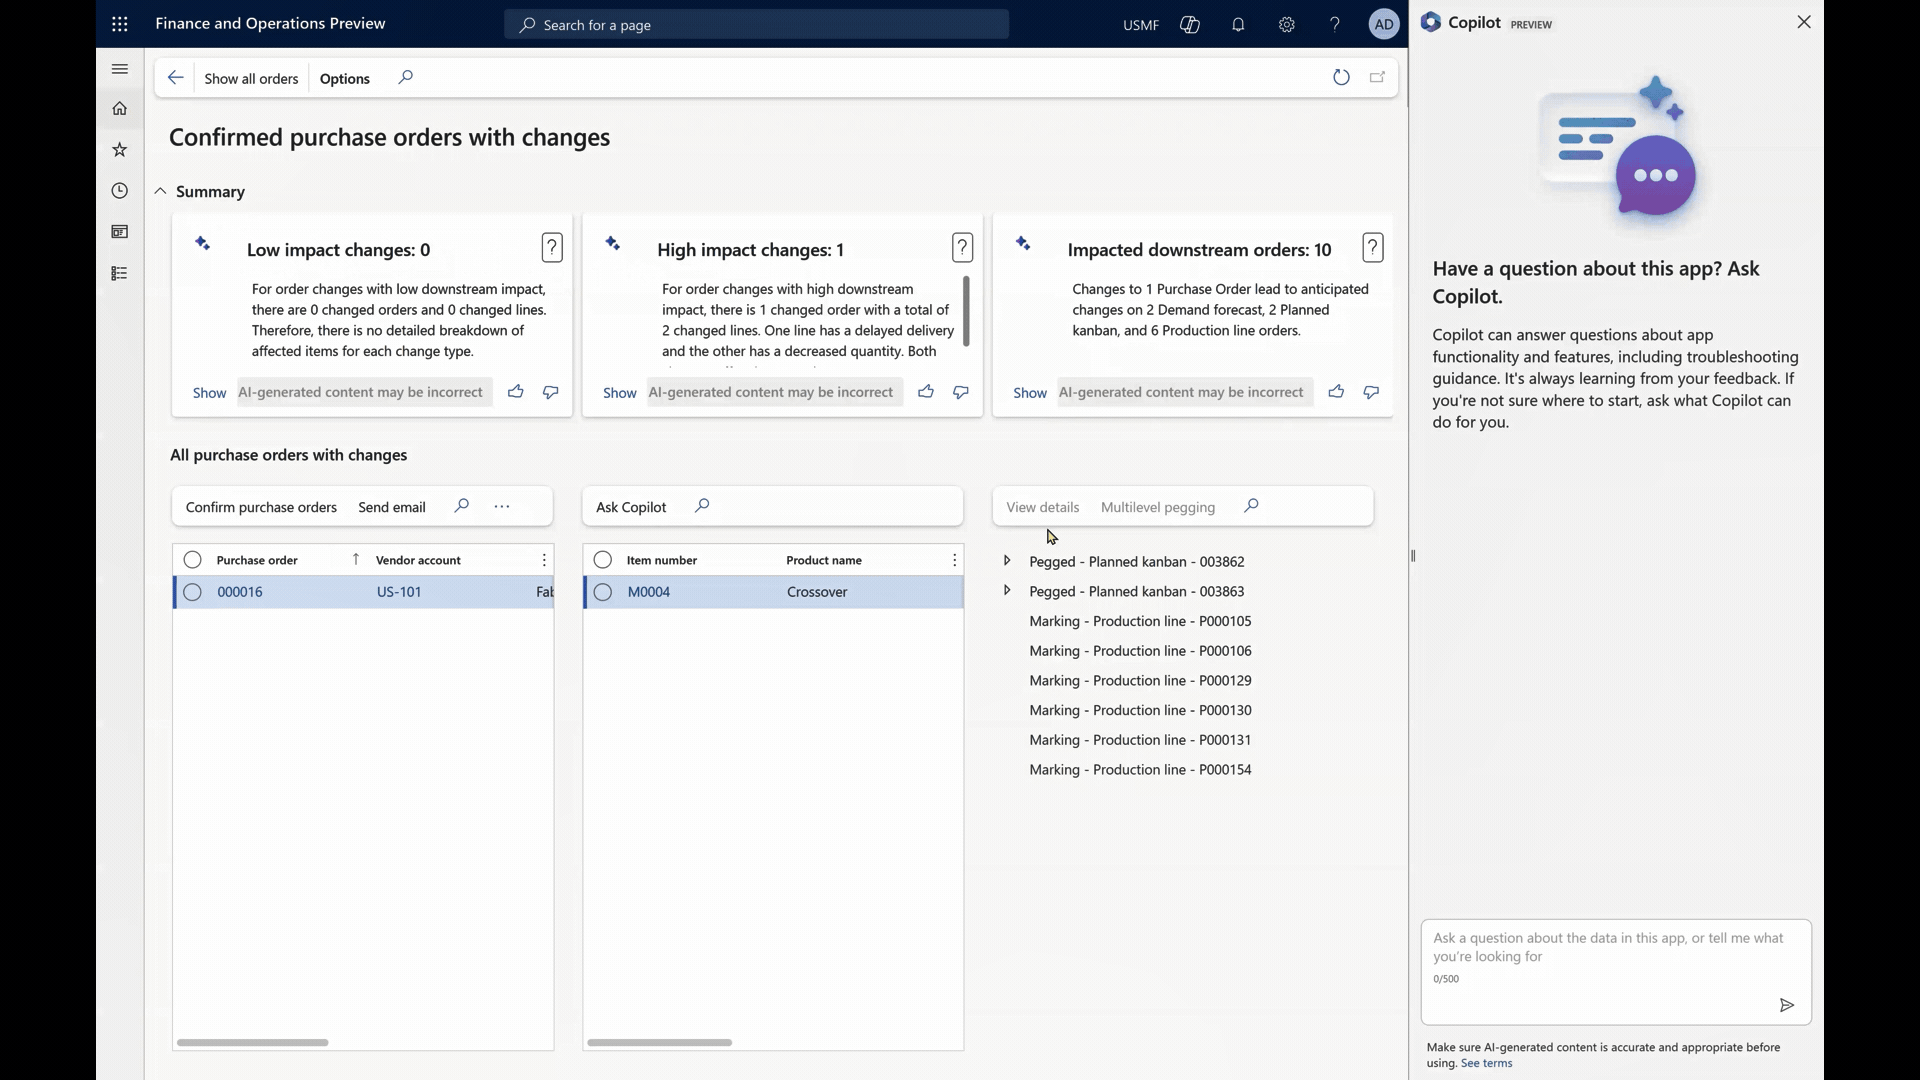Open the app launcher waffle icon
The image size is (1920, 1080).
pyautogui.click(x=120, y=24)
